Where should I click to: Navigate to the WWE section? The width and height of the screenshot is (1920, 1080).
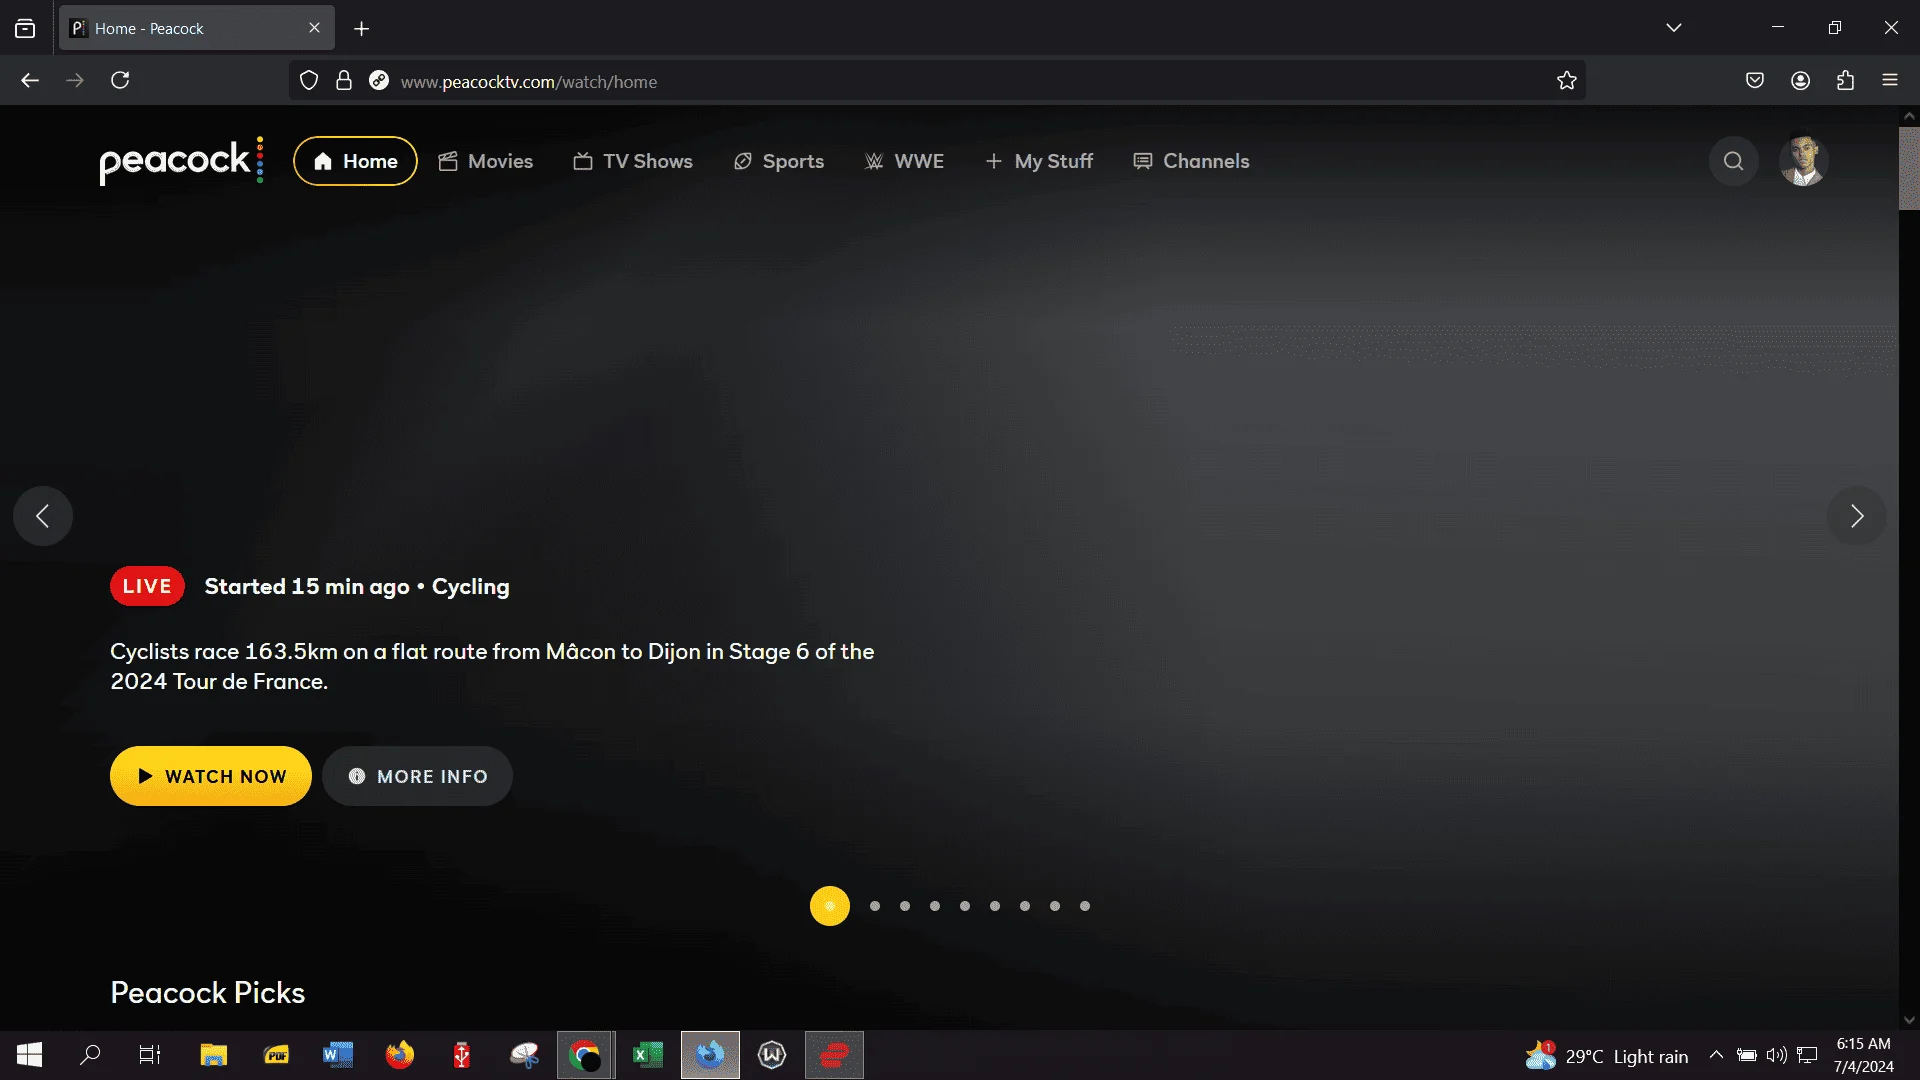click(904, 161)
